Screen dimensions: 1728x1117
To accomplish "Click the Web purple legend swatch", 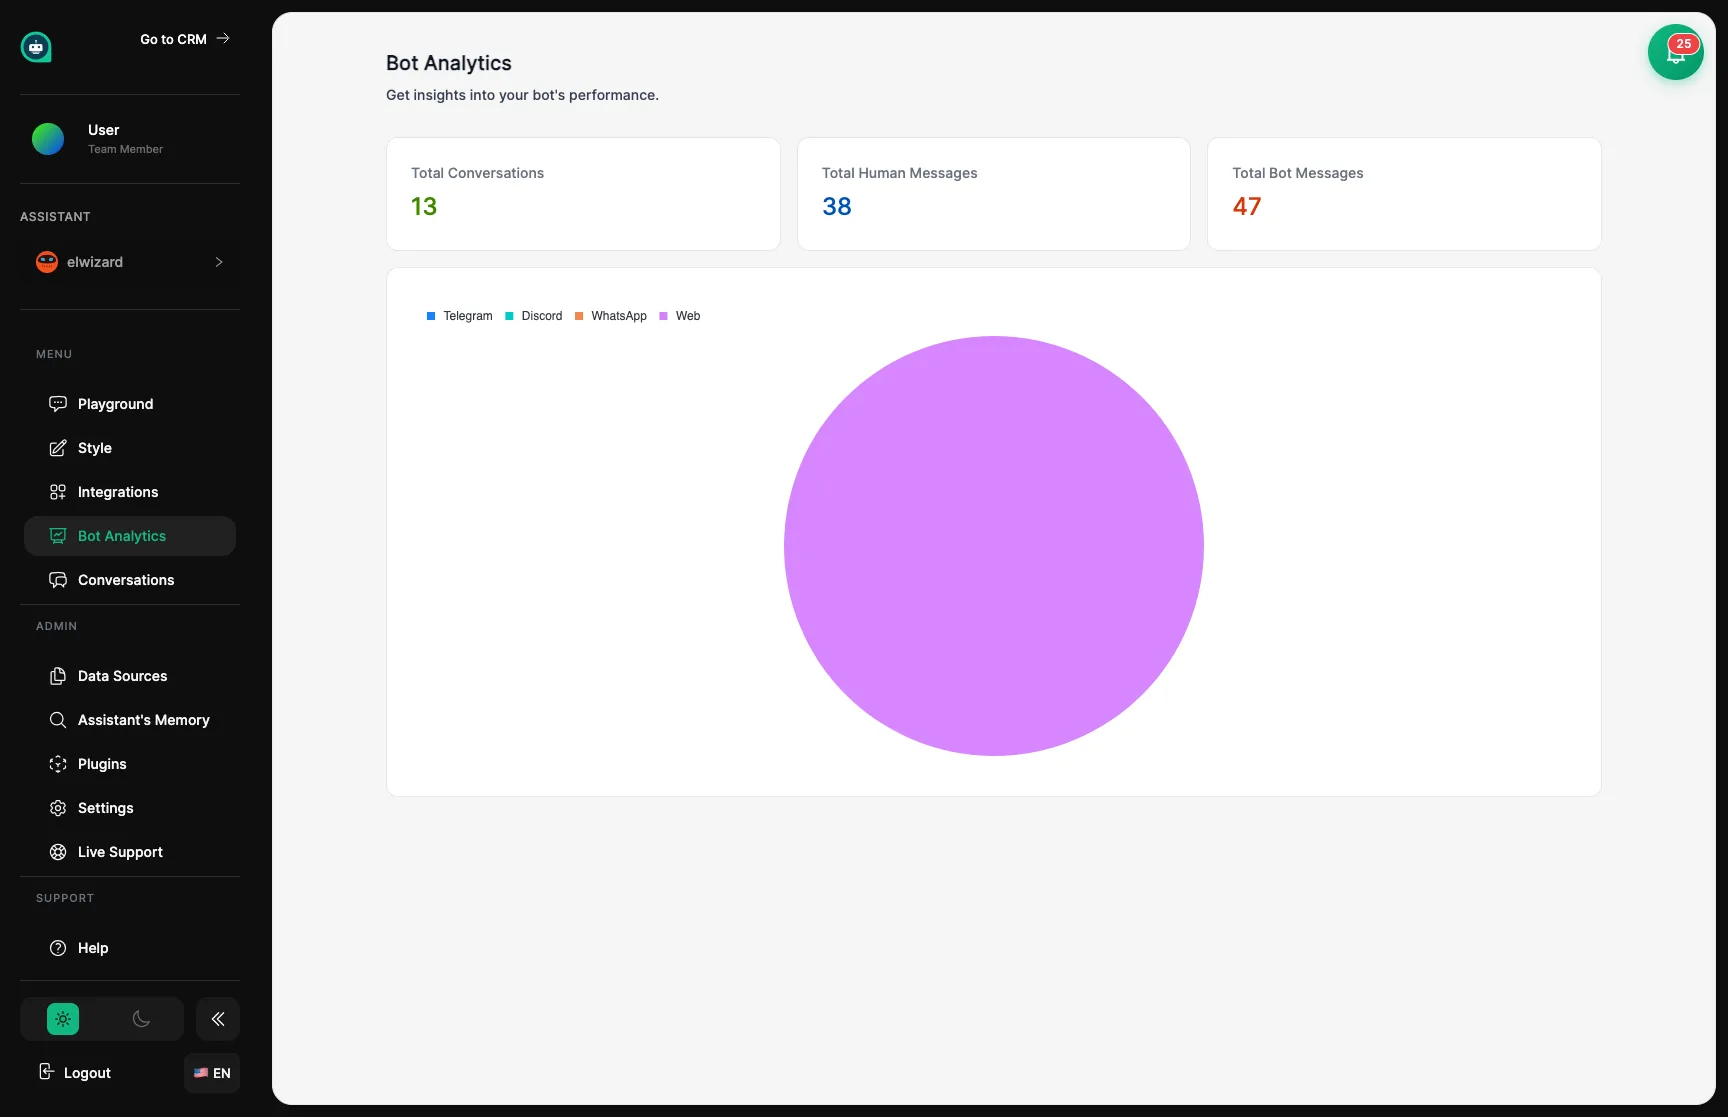I will pyautogui.click(x=663, y=316).
